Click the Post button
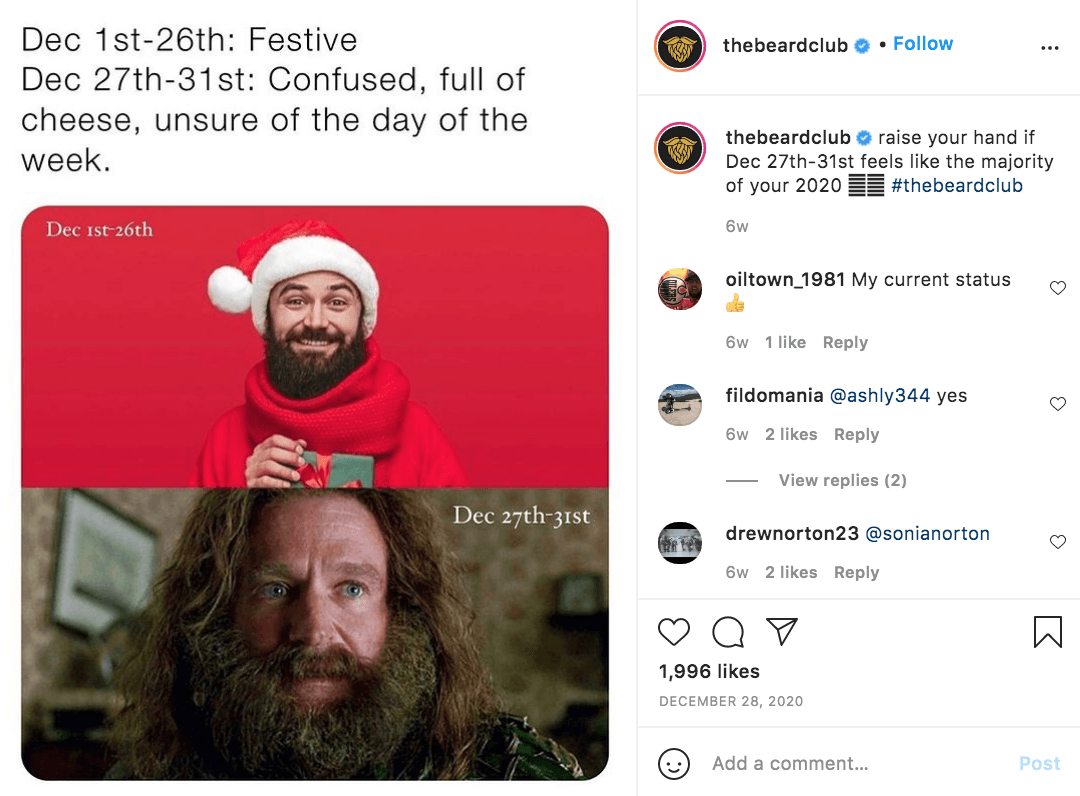1080x796 pixels. [x=1039, y=763]
